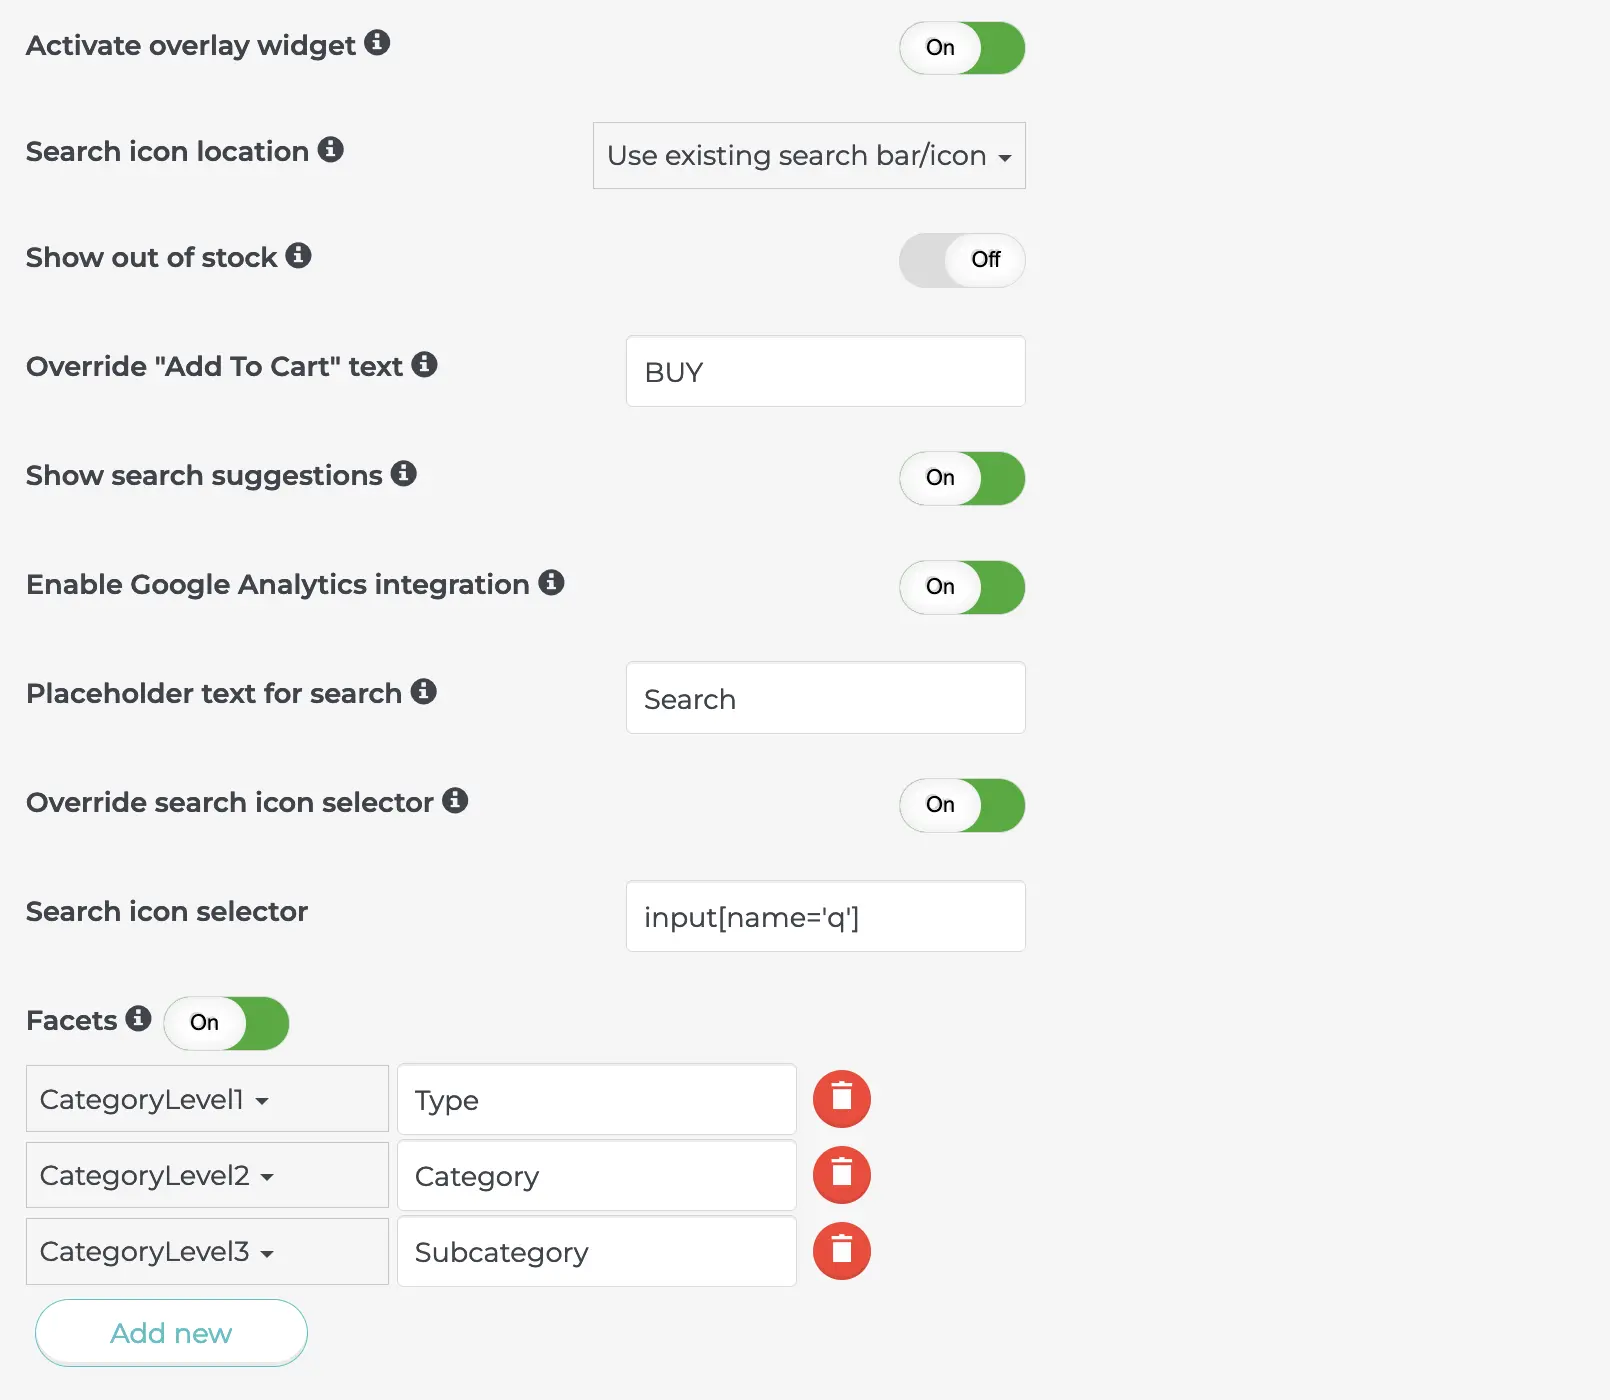1610x1400 pixels.
Task: Click info icon beside Search icon location
Action: click(331, 150)
